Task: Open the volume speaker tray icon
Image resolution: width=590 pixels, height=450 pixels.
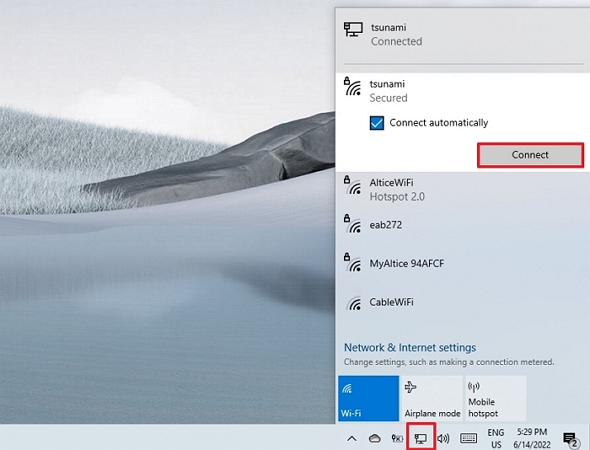Action: [443, 438]
